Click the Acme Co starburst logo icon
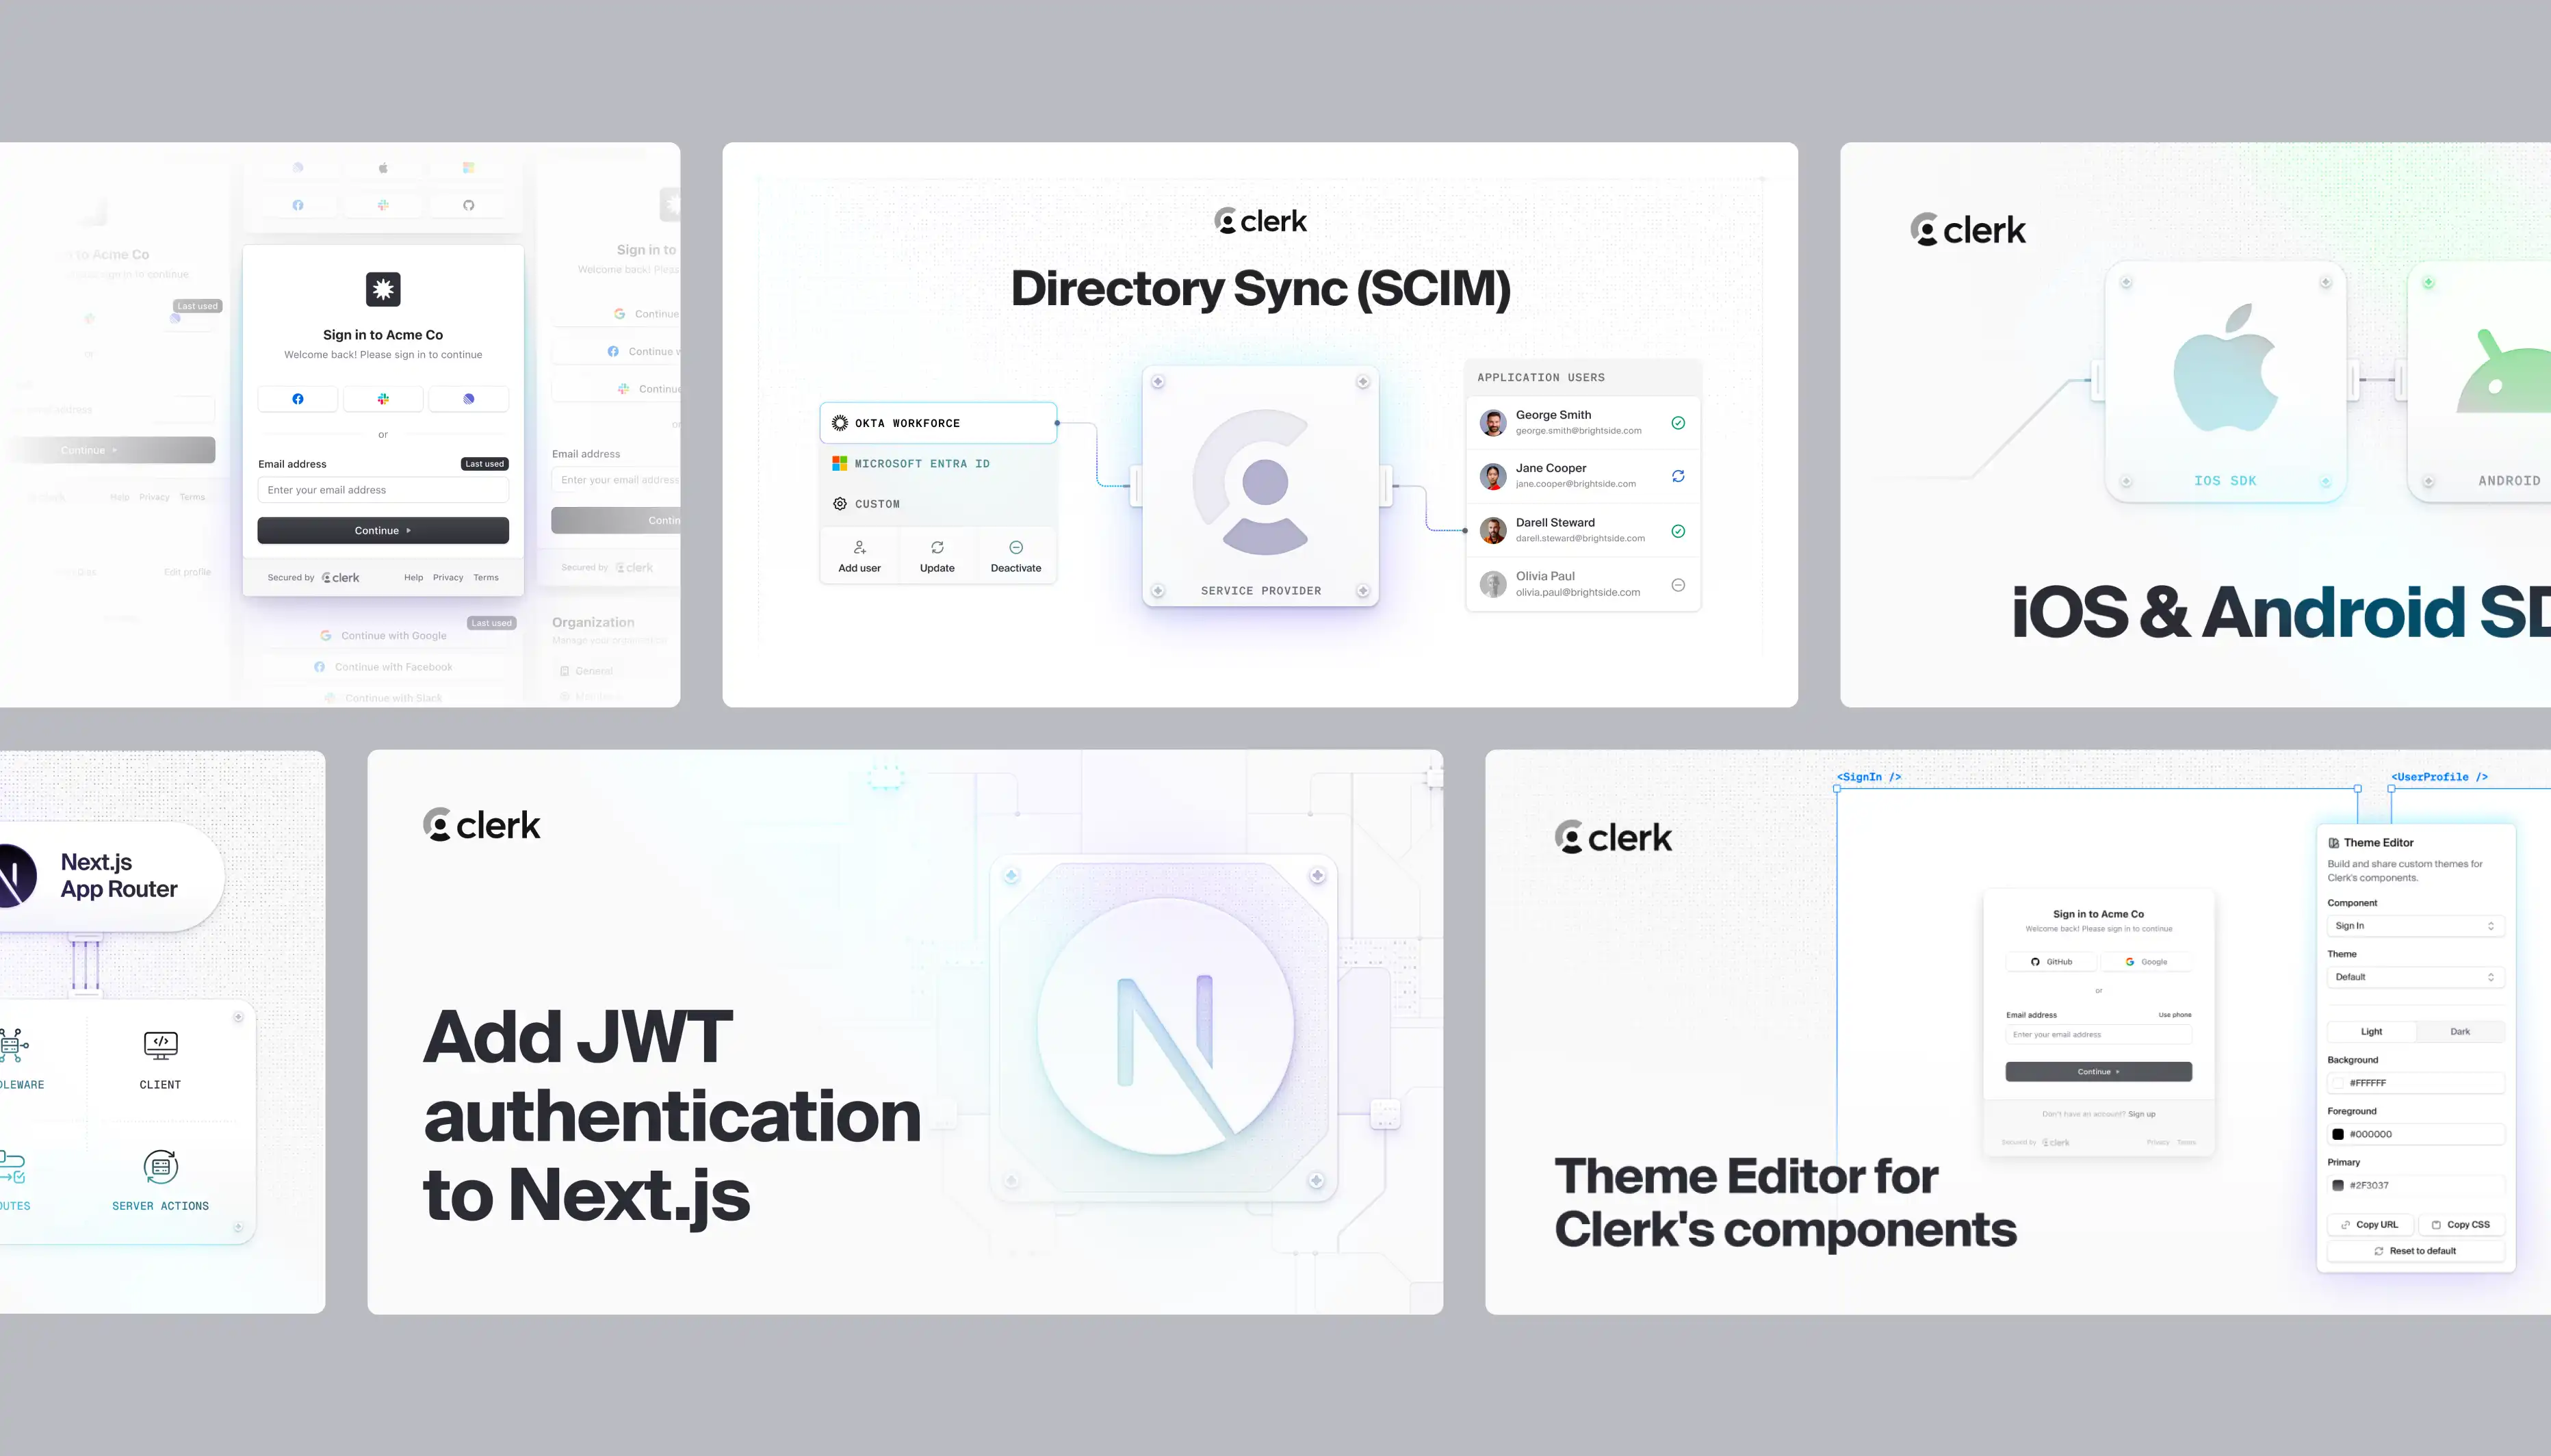Image resolution: width=2551 pixels, height=1456 pixels. click(x=383, y=290)
